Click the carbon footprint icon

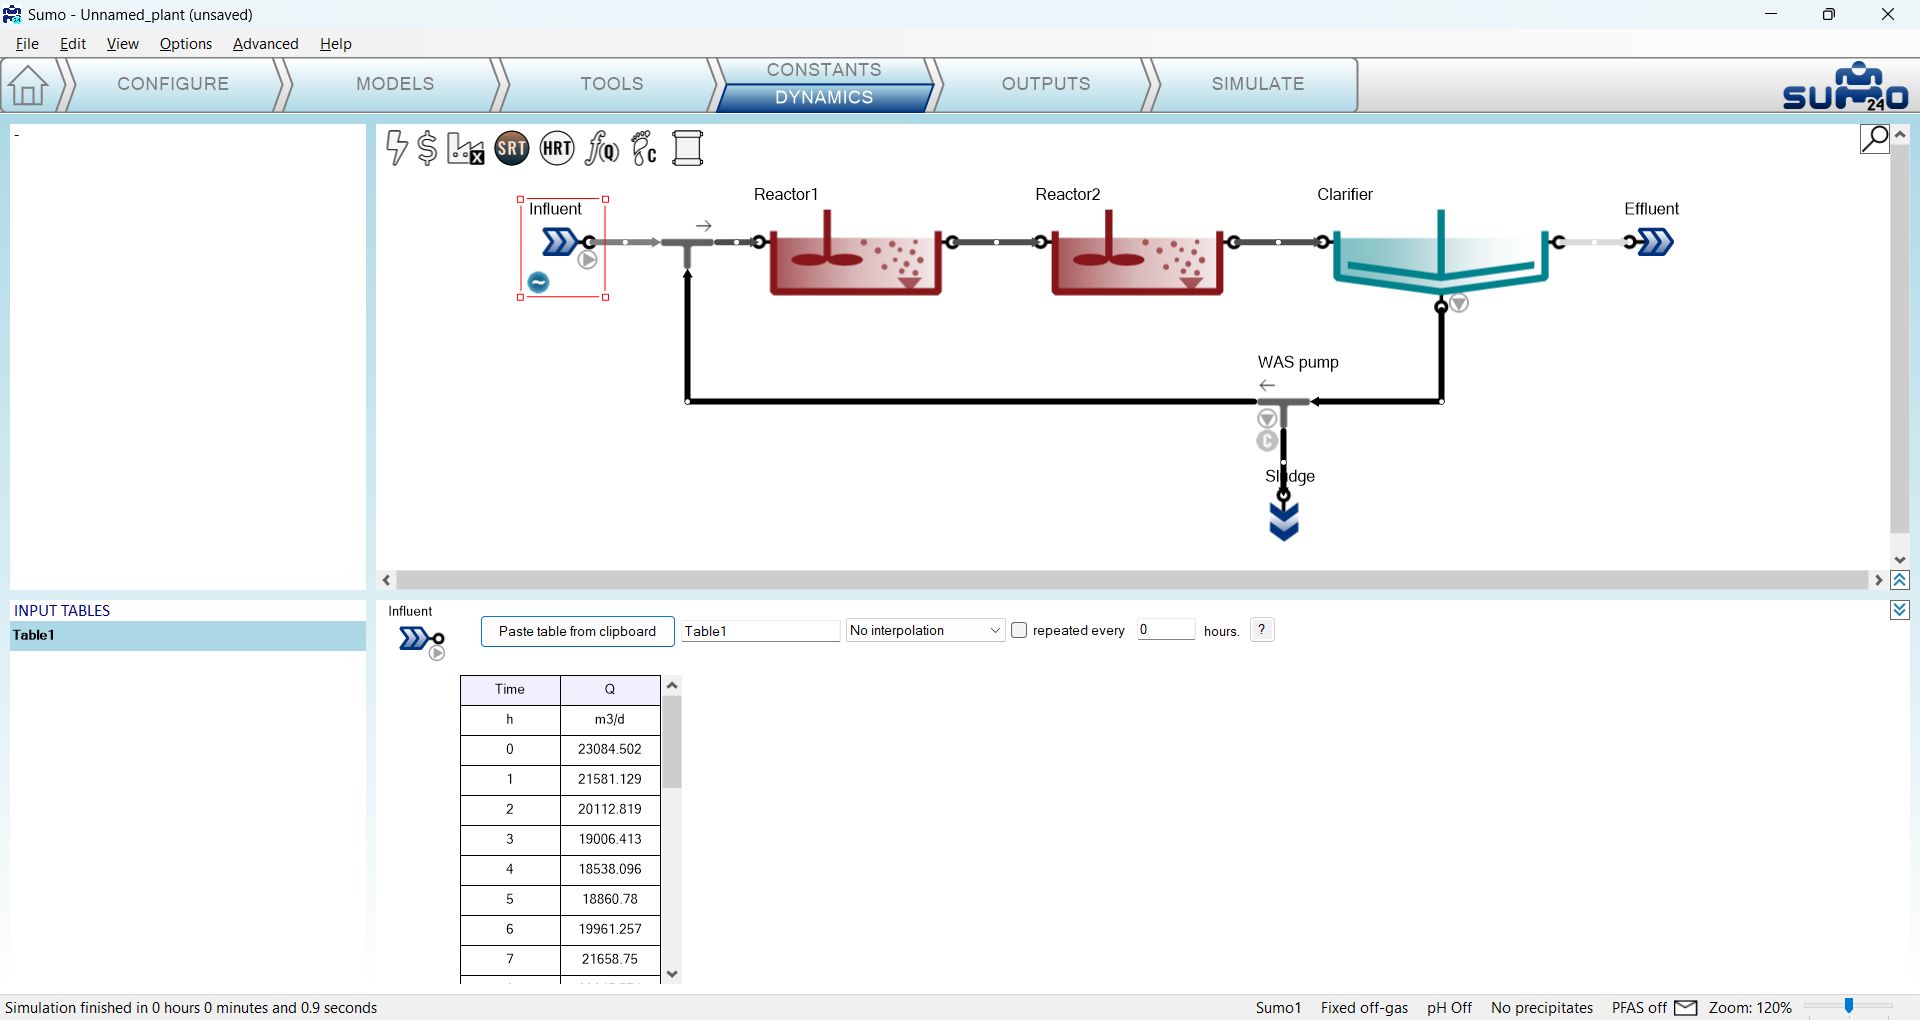(645, 148)
